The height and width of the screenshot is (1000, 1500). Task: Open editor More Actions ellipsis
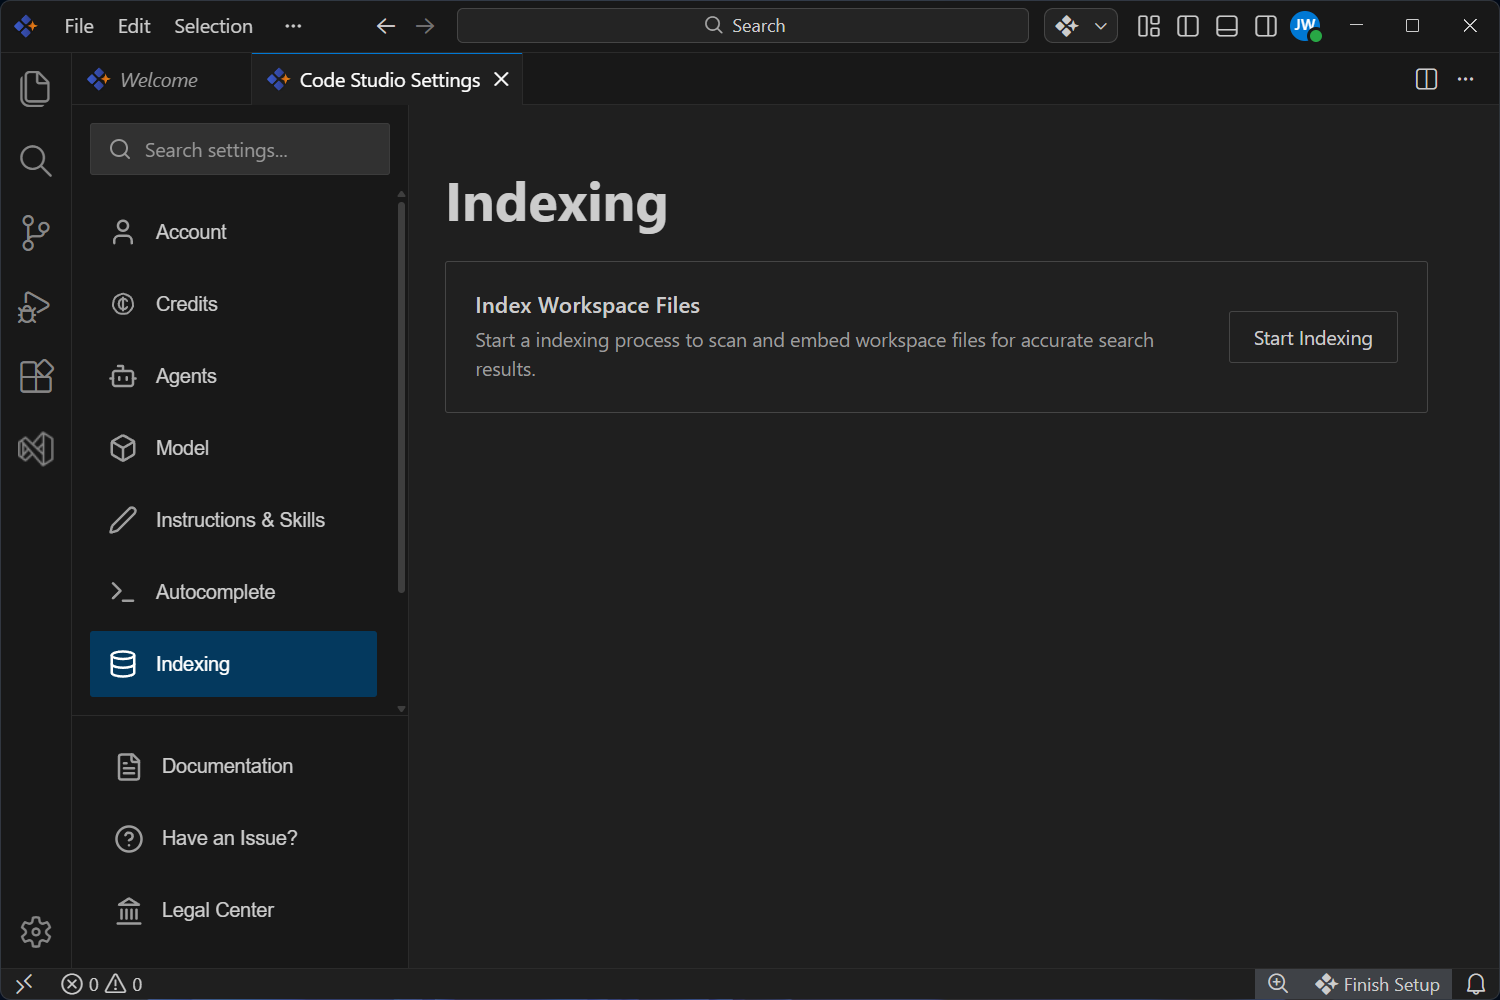click(1466, 79)
